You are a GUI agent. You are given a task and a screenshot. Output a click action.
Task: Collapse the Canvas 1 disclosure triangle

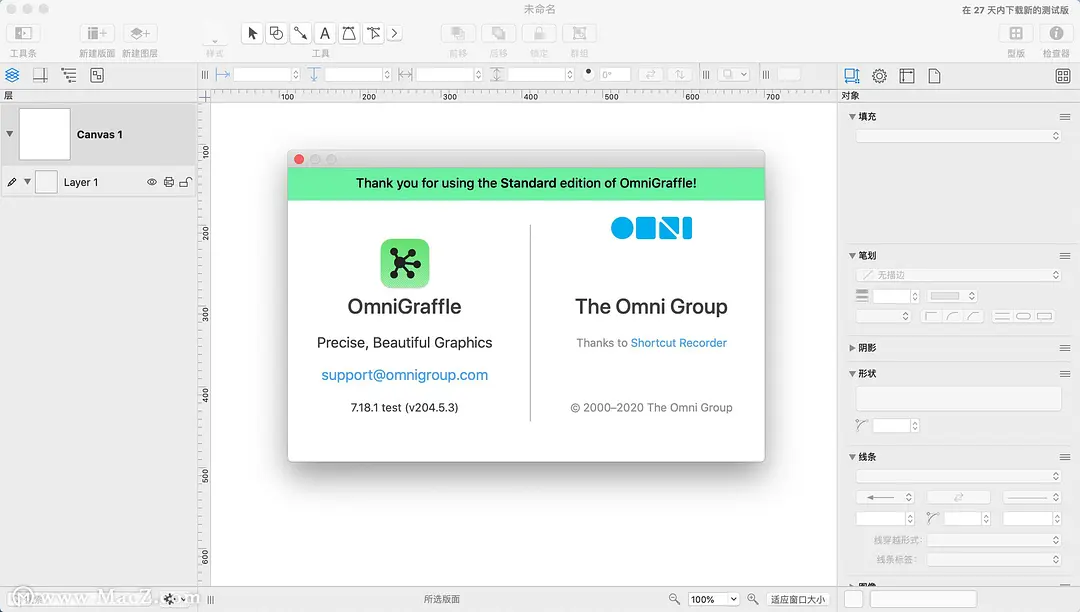(10, 134)
